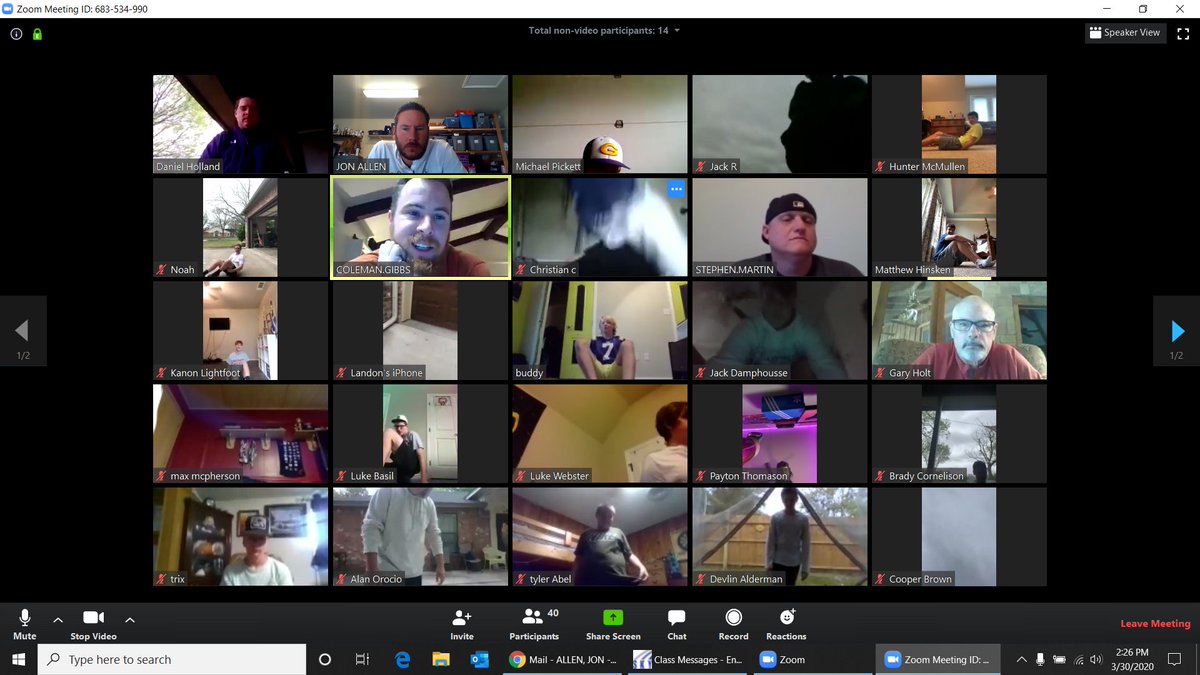Image resolution: width=1200 pixels, height=675 pixels.
Task: Click the Mute microphone icon
Action: click(x=25, y=618)
